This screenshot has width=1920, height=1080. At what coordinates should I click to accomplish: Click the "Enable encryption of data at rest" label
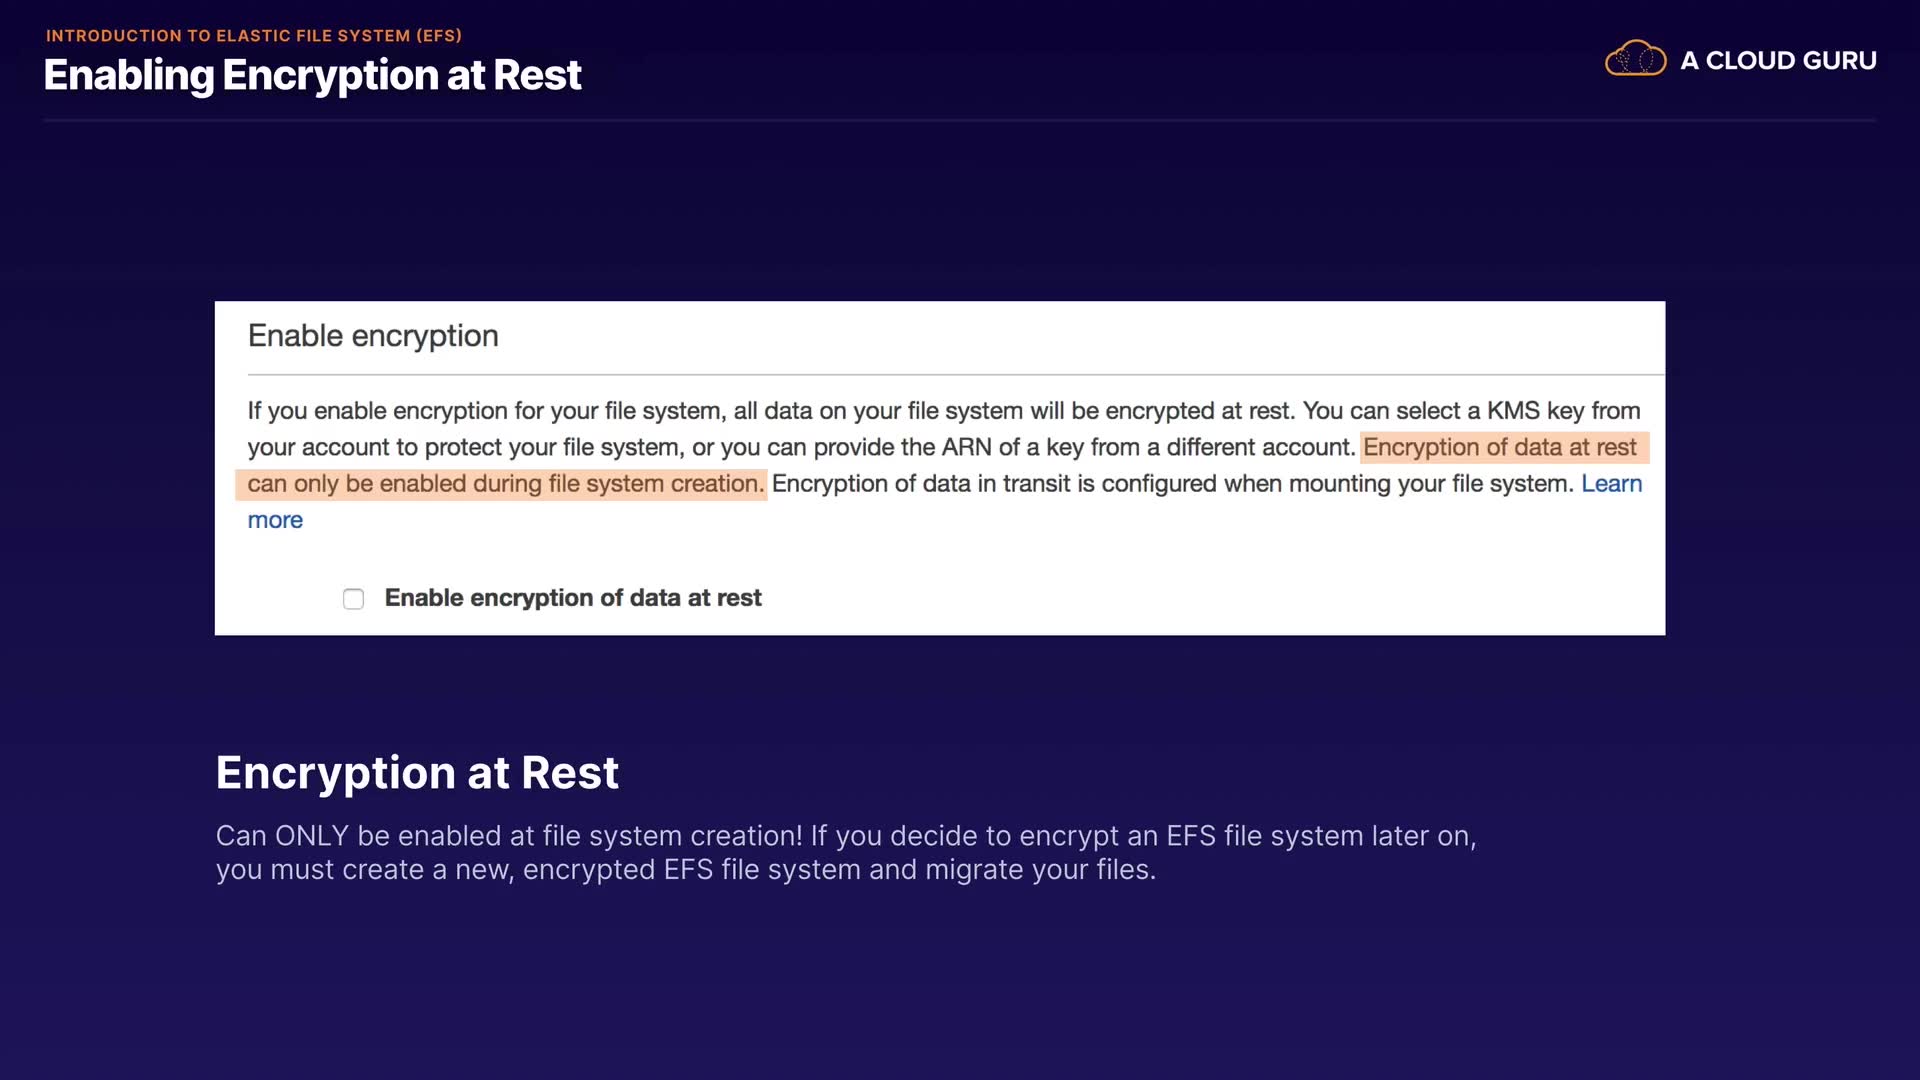click(x=573, y=598)
